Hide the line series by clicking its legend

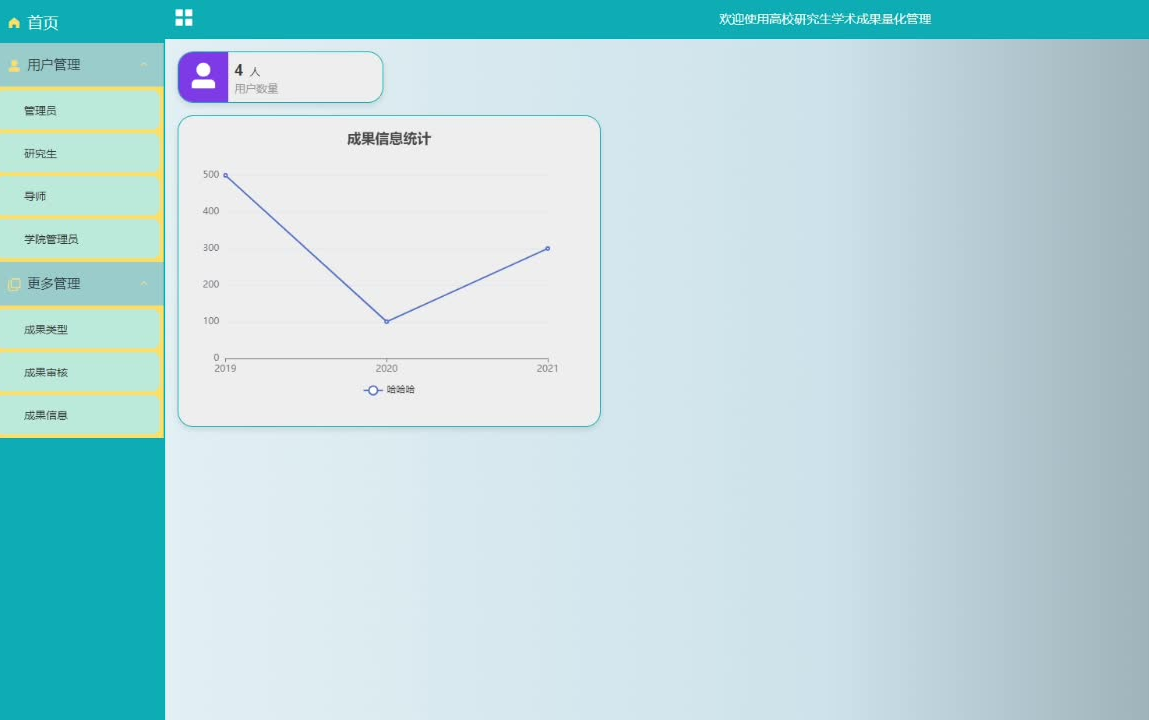390,390
